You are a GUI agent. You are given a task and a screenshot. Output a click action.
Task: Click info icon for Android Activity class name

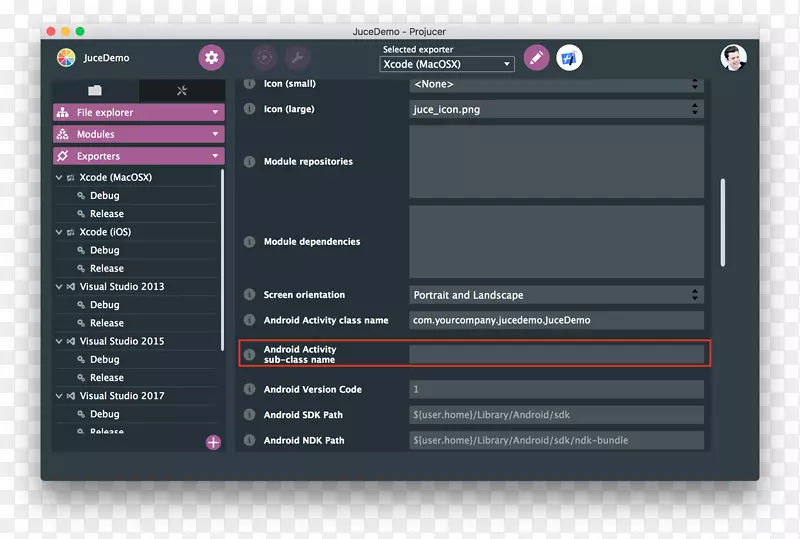click(x=249, y=320)
